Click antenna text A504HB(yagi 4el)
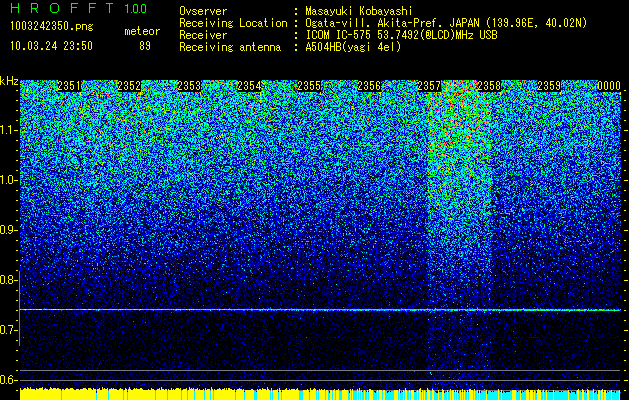629x400 pixels. coord(353,47)
